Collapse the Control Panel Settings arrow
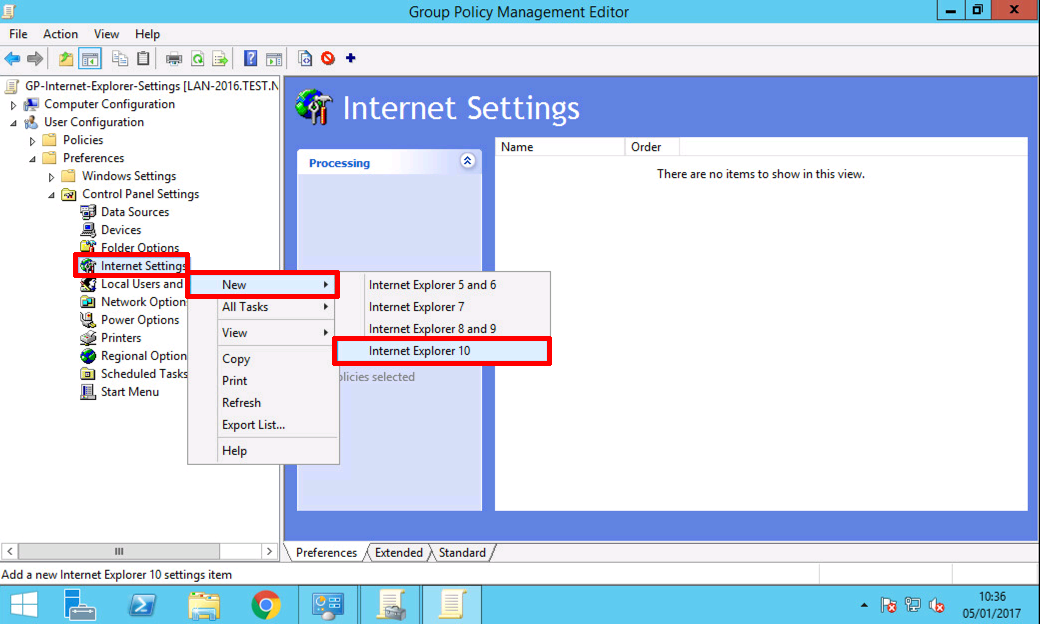Screen dimensions: 1040x624 pyautogui.click(x=51, y=194)
